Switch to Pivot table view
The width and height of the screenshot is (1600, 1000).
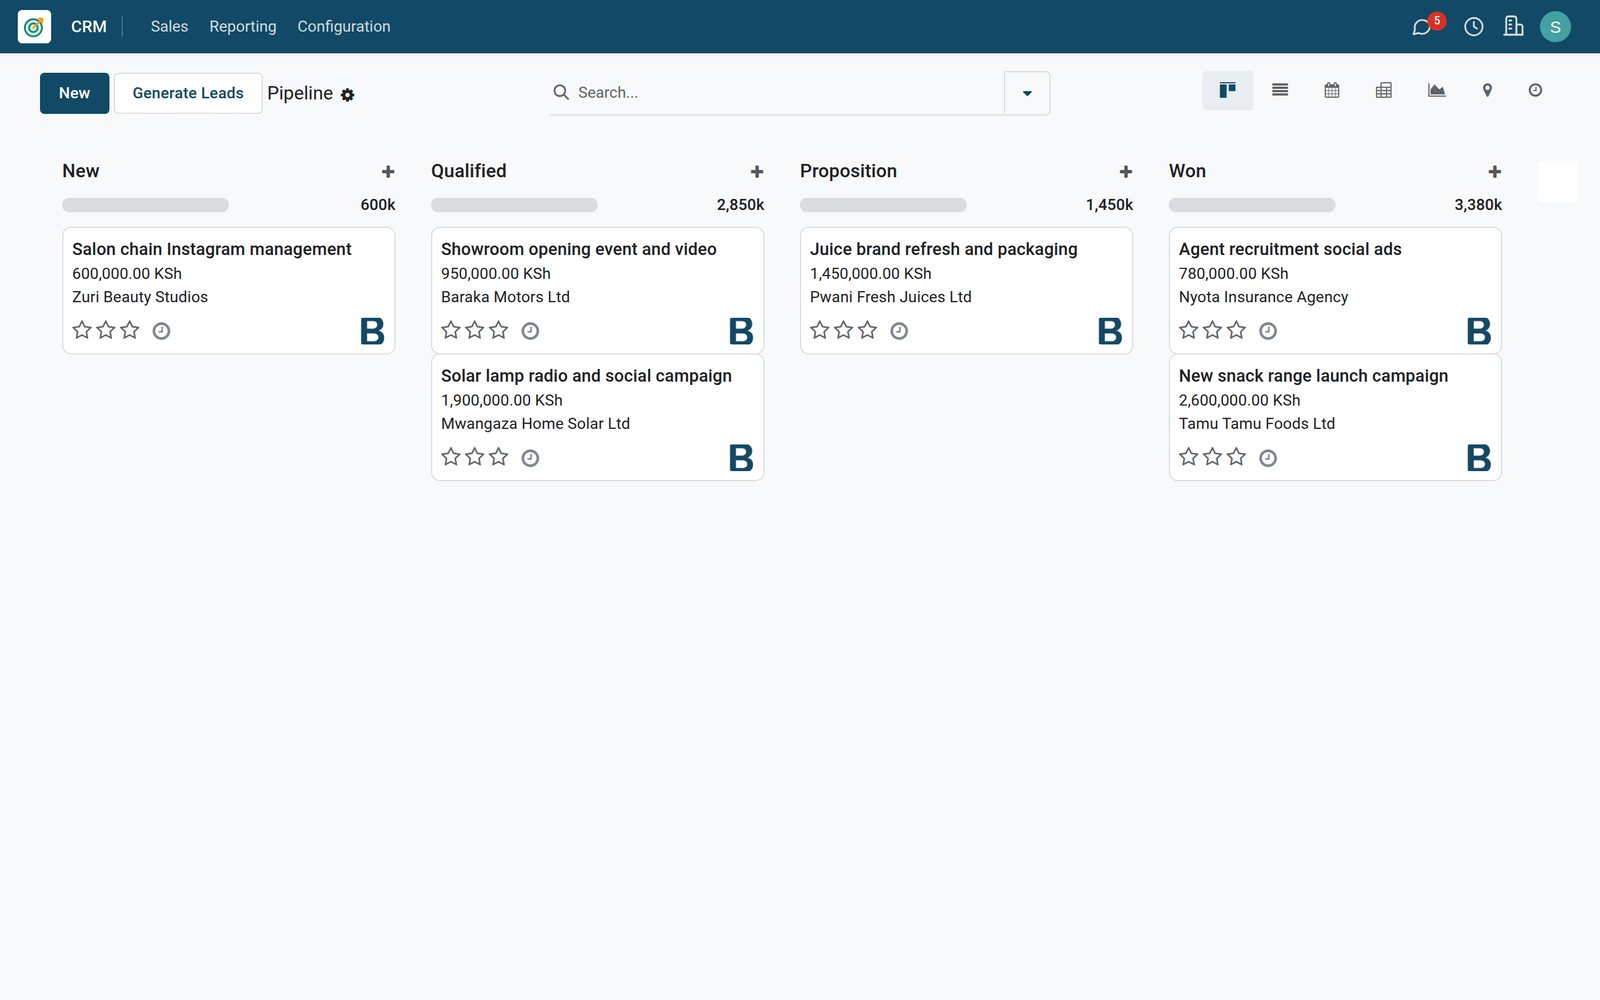point(1384,91)
